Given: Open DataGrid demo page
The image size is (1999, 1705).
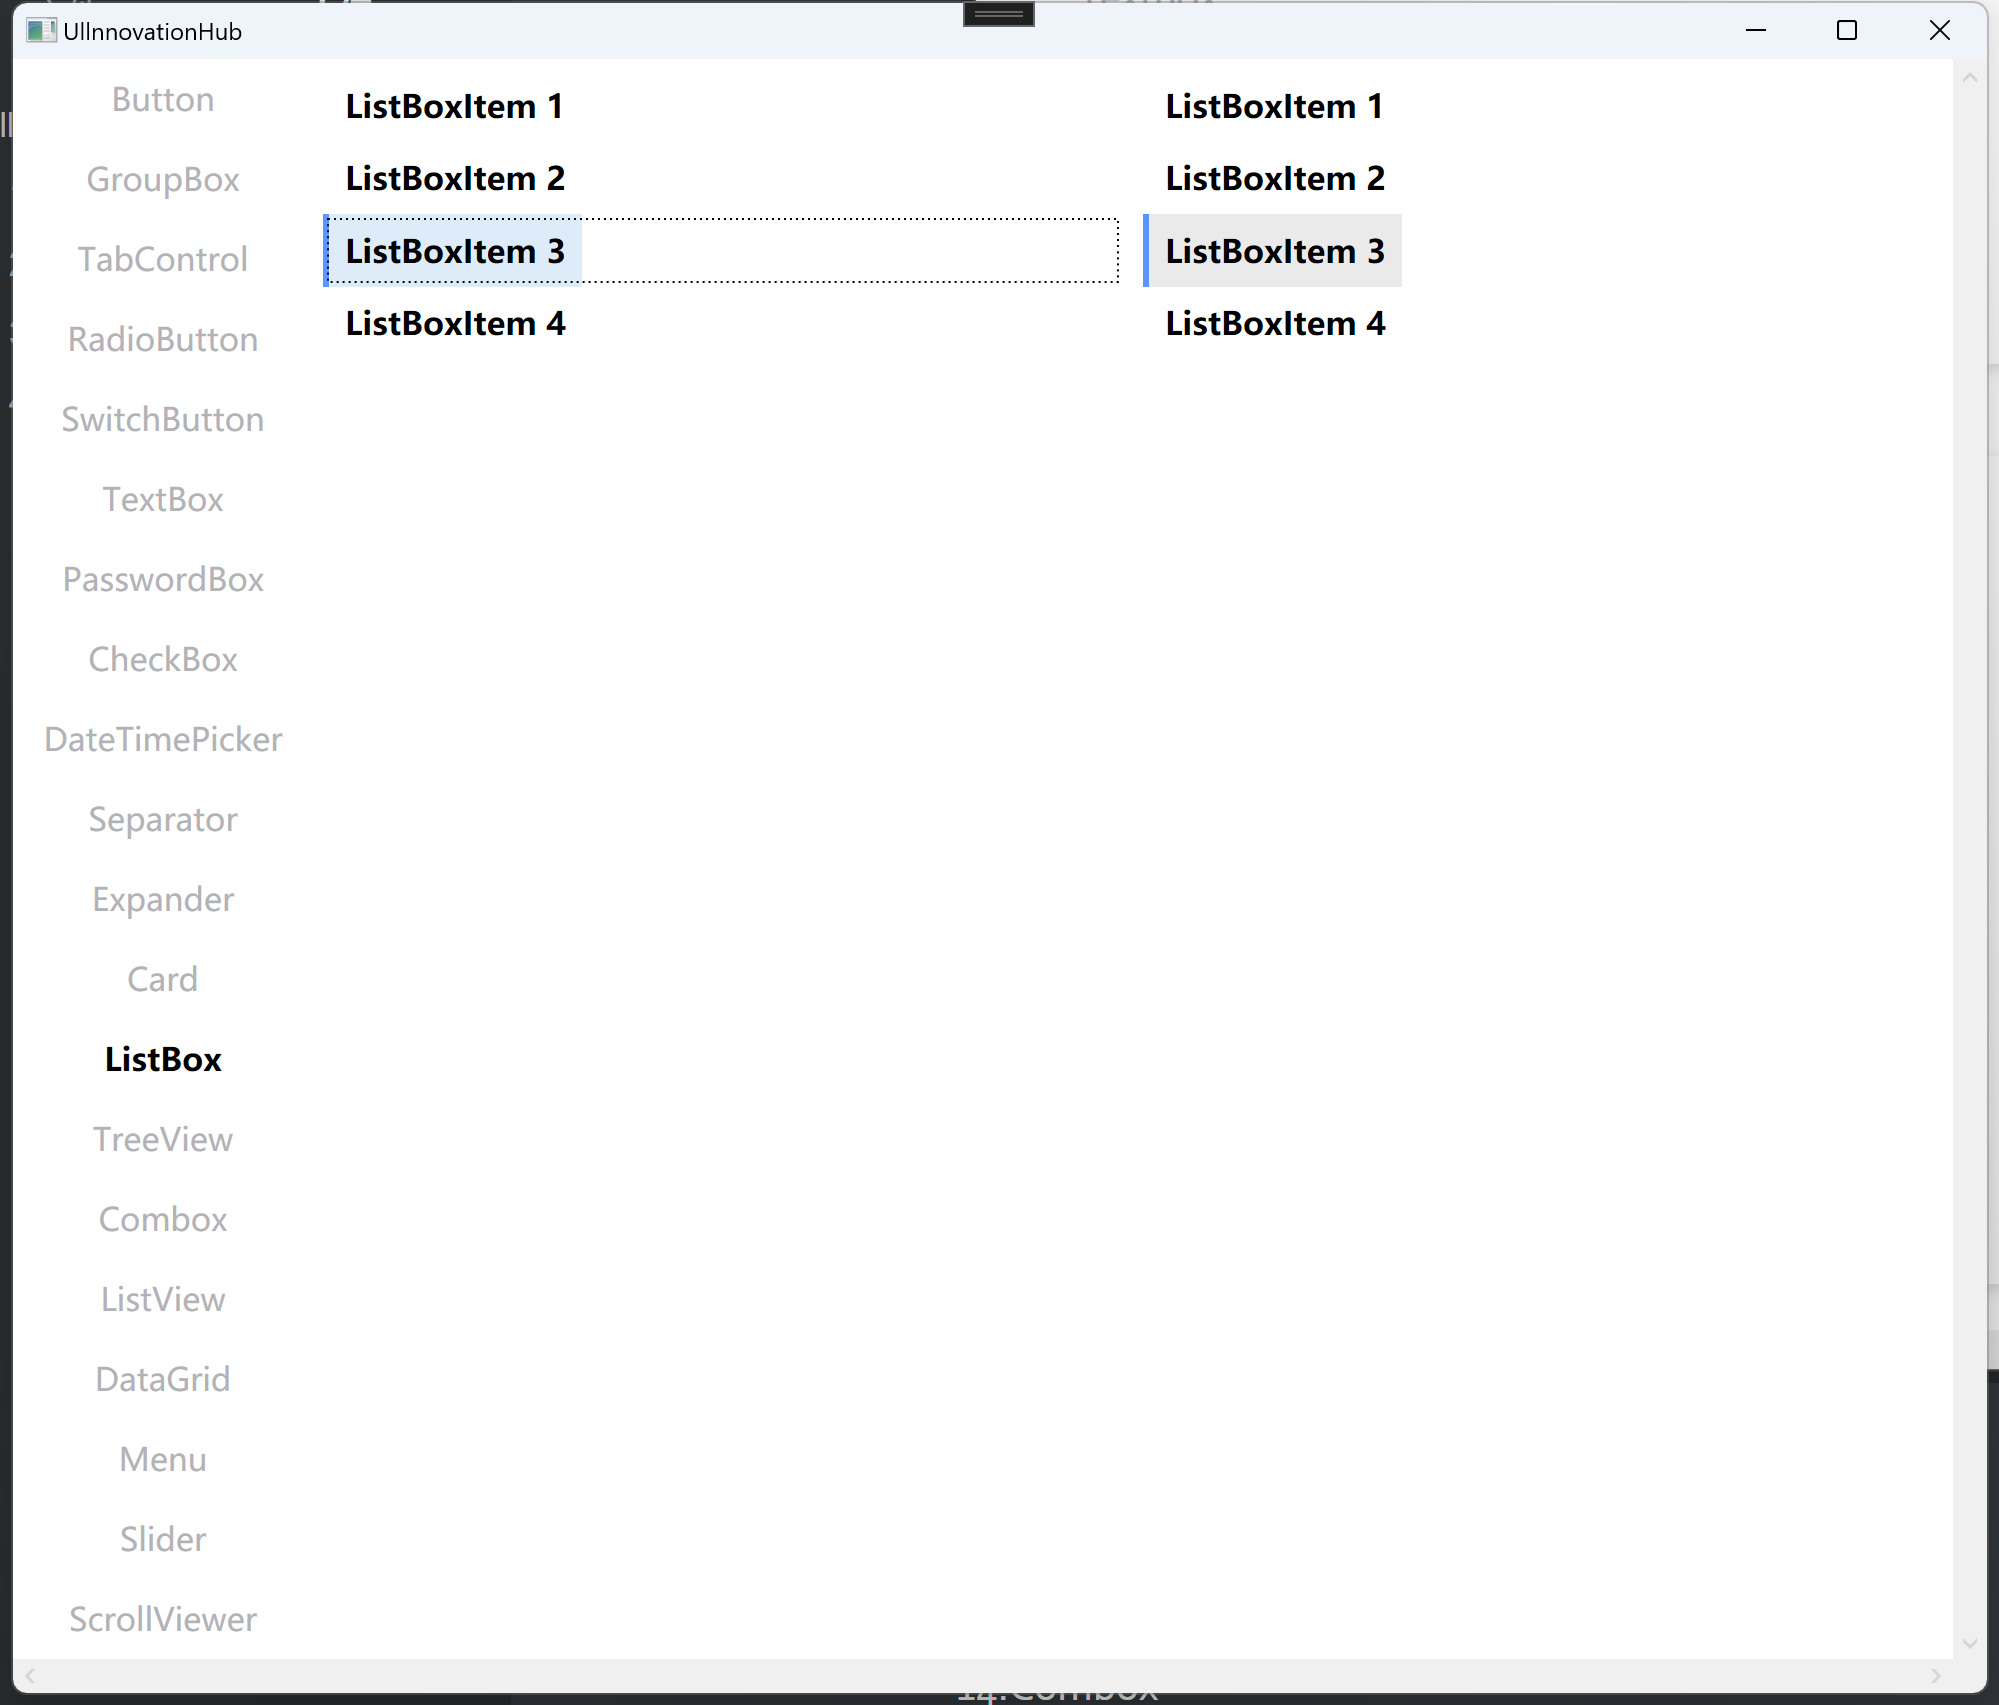Looking at the screenshot, I should [163, 1379].
